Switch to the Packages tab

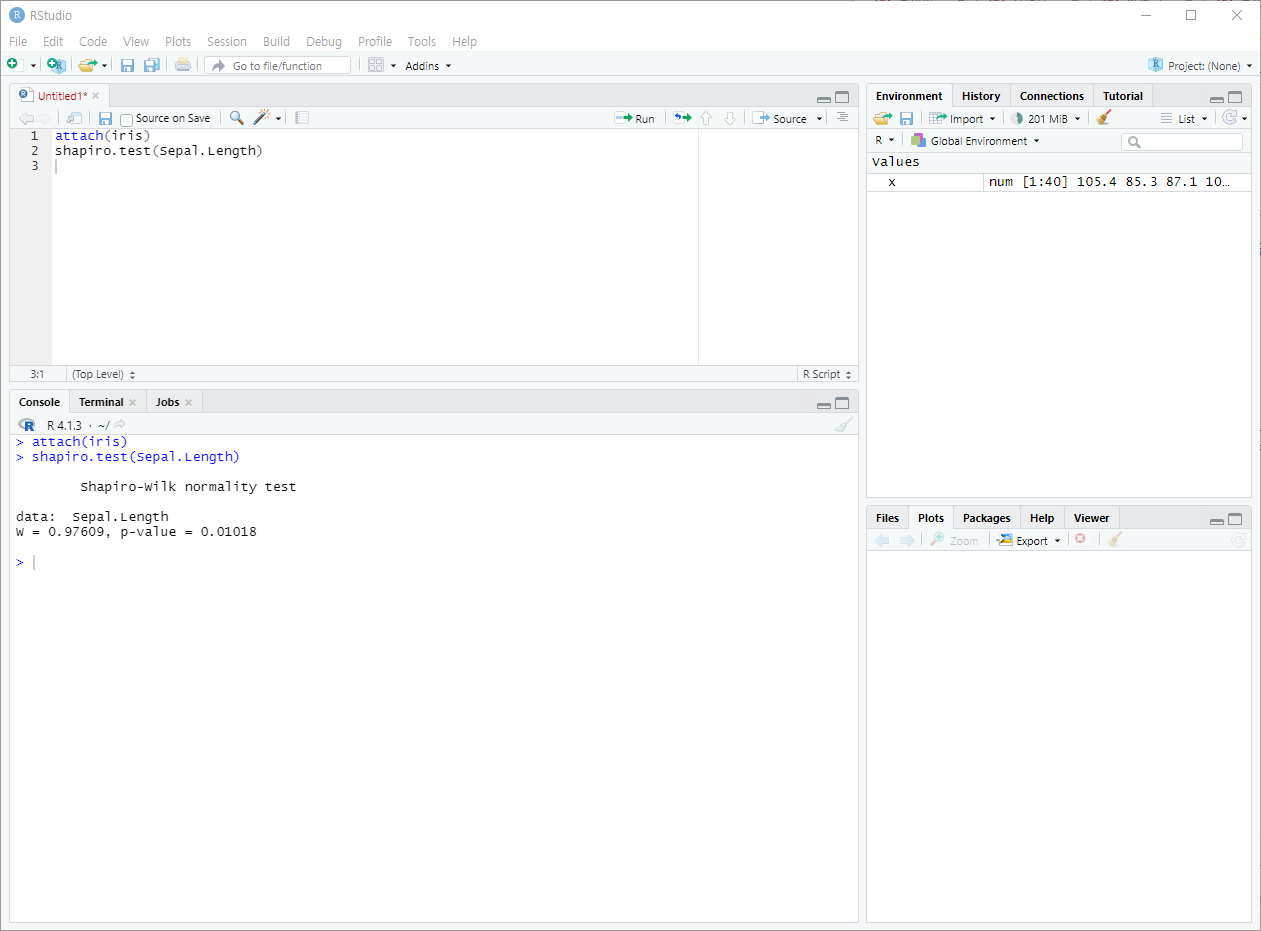point(987,518)
